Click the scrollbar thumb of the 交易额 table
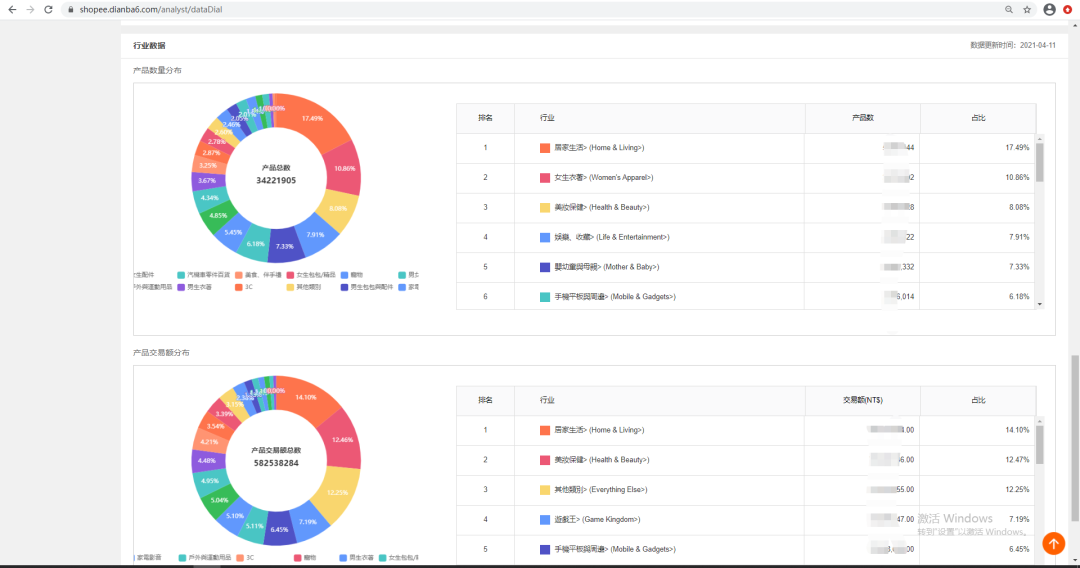1080x568 pixels. (x=1039, y=445)
